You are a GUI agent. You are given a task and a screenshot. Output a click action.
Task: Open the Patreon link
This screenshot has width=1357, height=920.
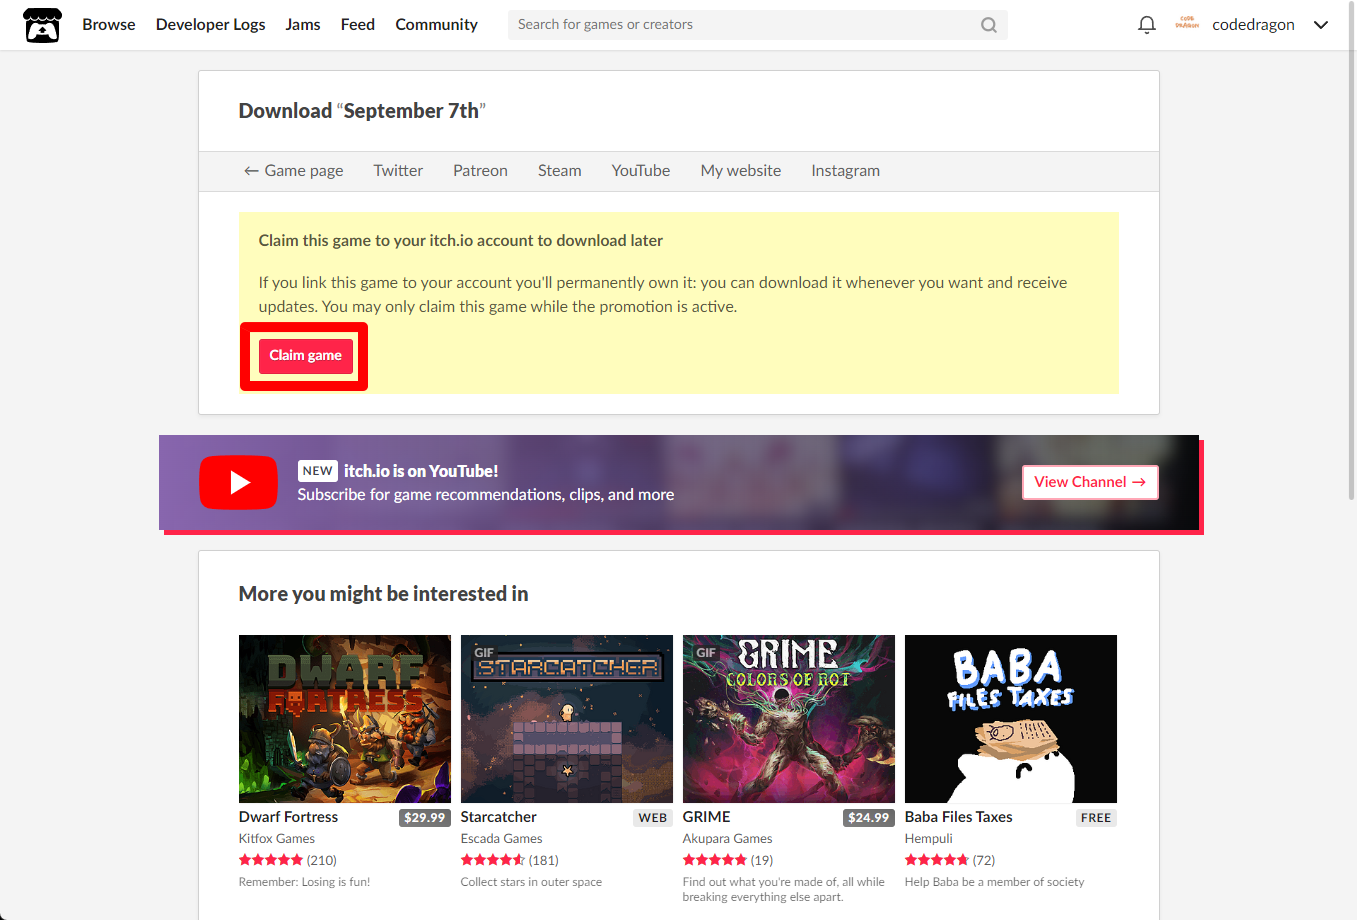[x=480, y=171]
